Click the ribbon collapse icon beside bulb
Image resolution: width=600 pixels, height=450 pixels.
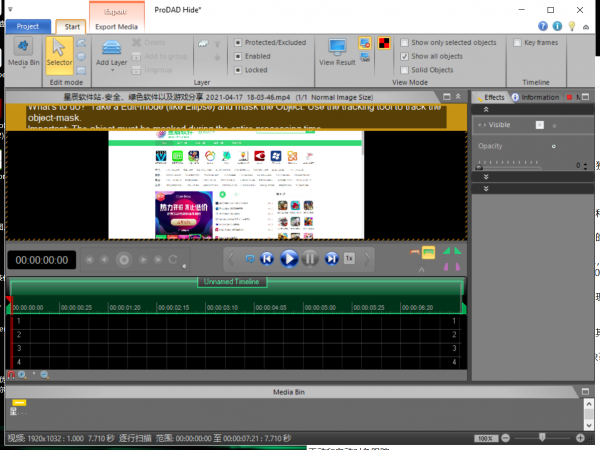pyautogui.click(x=586, y=27)
